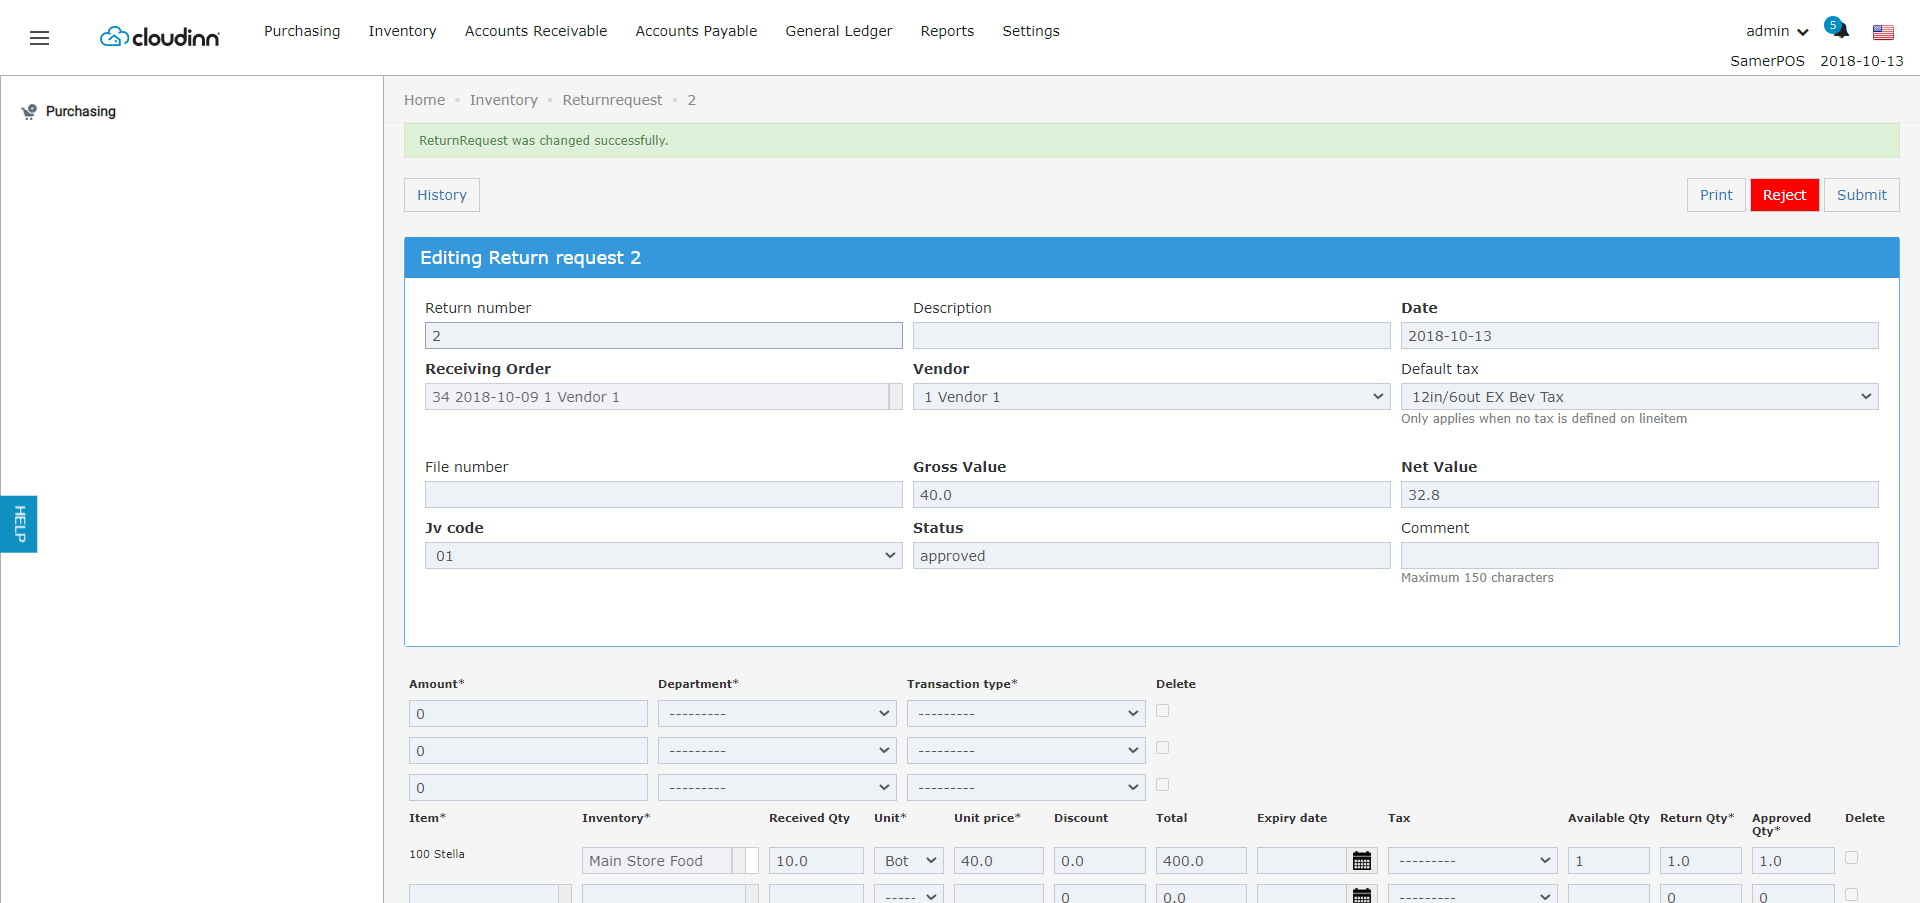The image size is (1920, 903).
Task: Click the Receiving Order field
Action: (657, 397)
